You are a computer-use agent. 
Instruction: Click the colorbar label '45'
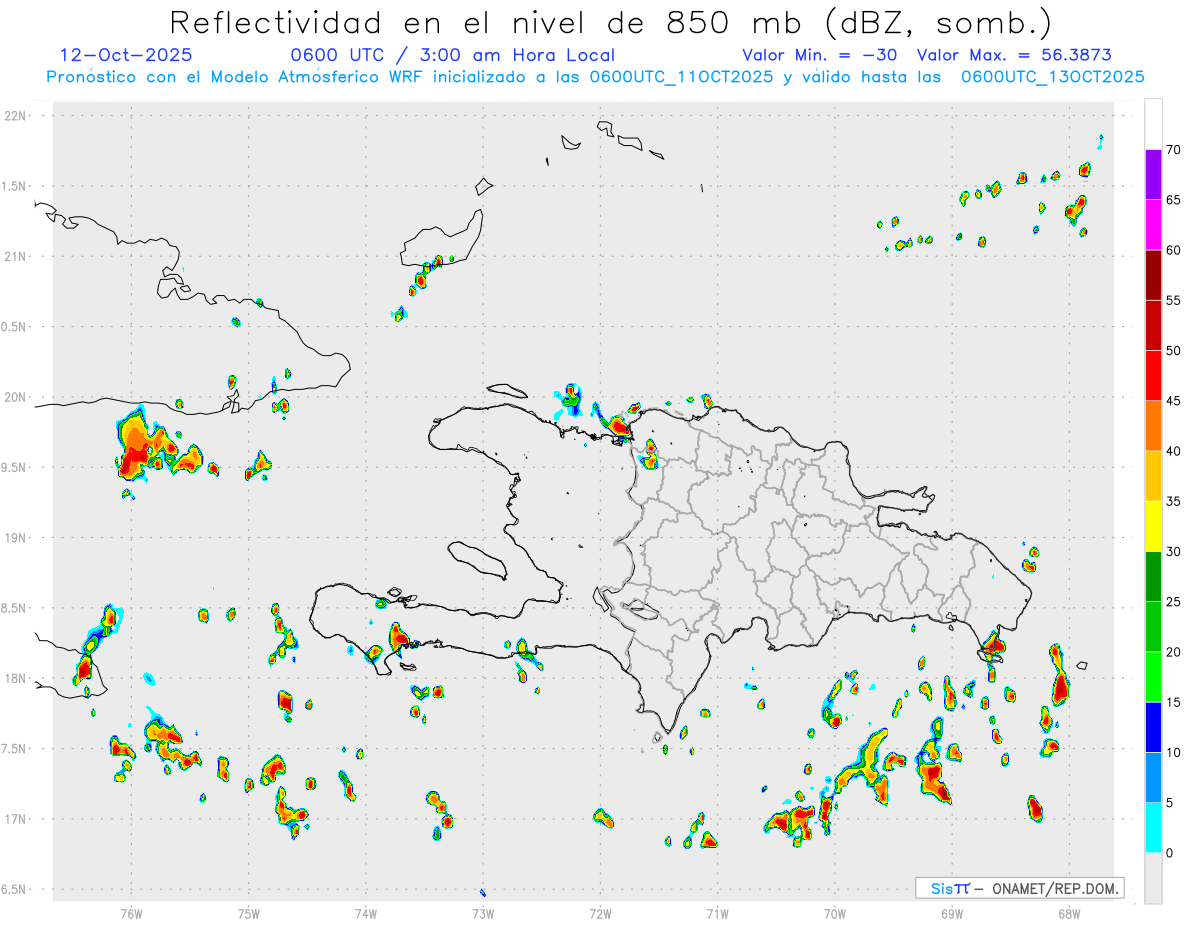point(1174,401)
